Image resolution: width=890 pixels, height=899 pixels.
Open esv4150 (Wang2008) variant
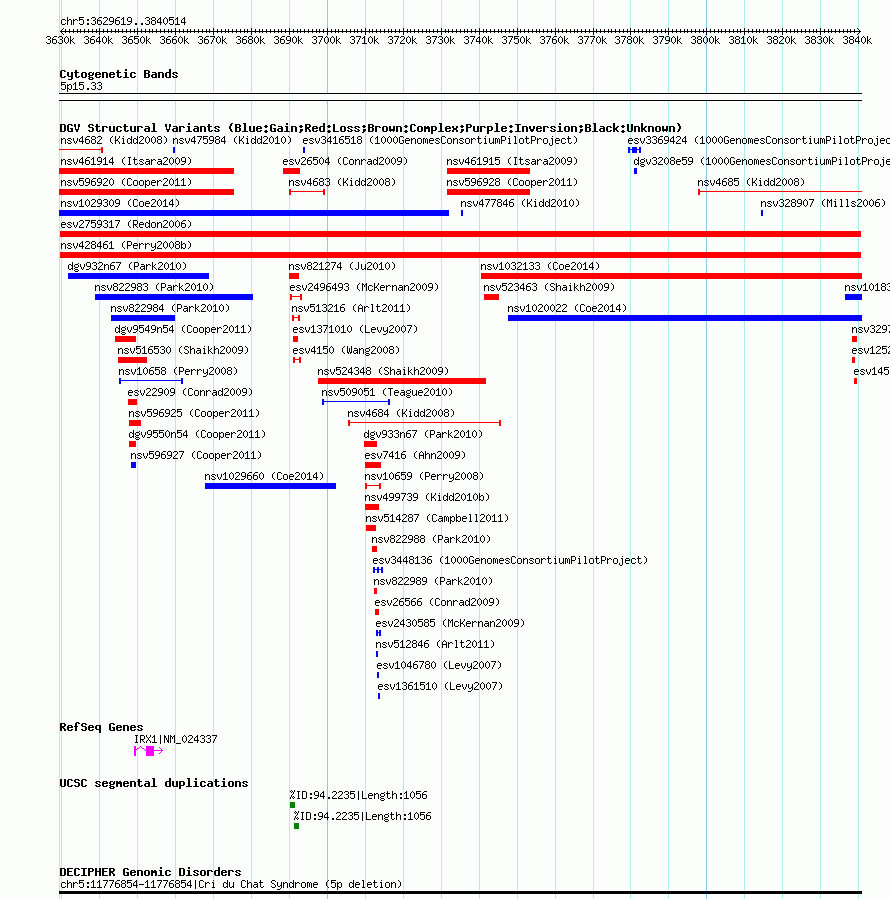coord(346,350)
